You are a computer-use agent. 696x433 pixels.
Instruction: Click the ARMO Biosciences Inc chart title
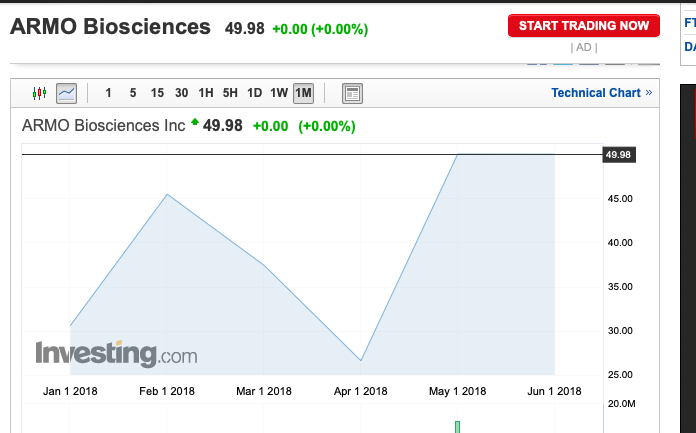tap(103, 126)
